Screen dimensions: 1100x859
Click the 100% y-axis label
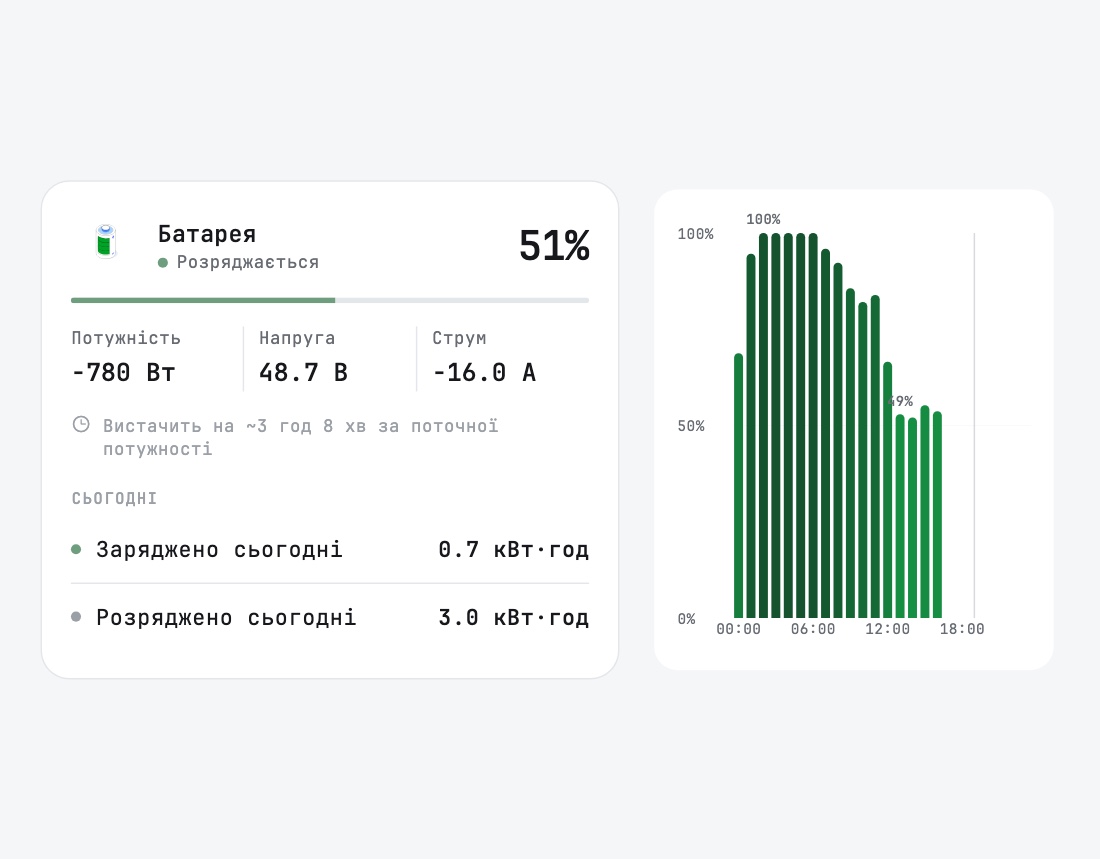coord(695,234)
